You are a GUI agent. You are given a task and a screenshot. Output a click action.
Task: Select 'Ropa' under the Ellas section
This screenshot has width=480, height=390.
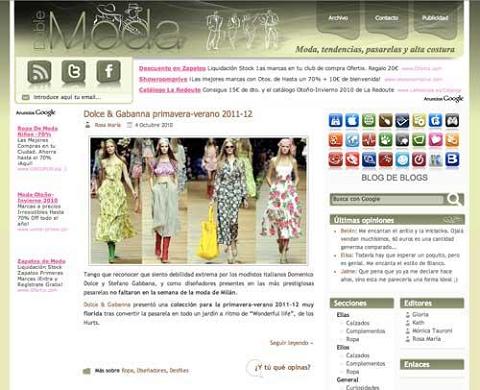point(352,339)
